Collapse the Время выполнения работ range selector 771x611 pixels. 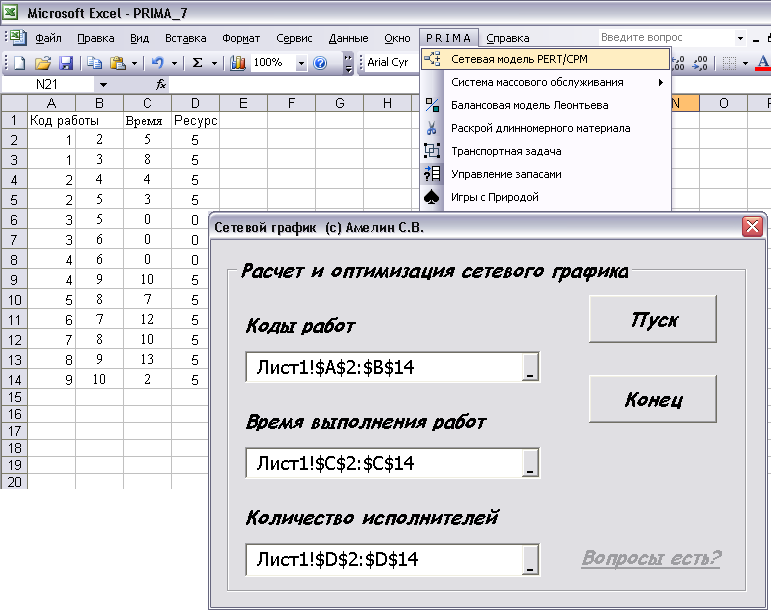click(x=530, y=463)
